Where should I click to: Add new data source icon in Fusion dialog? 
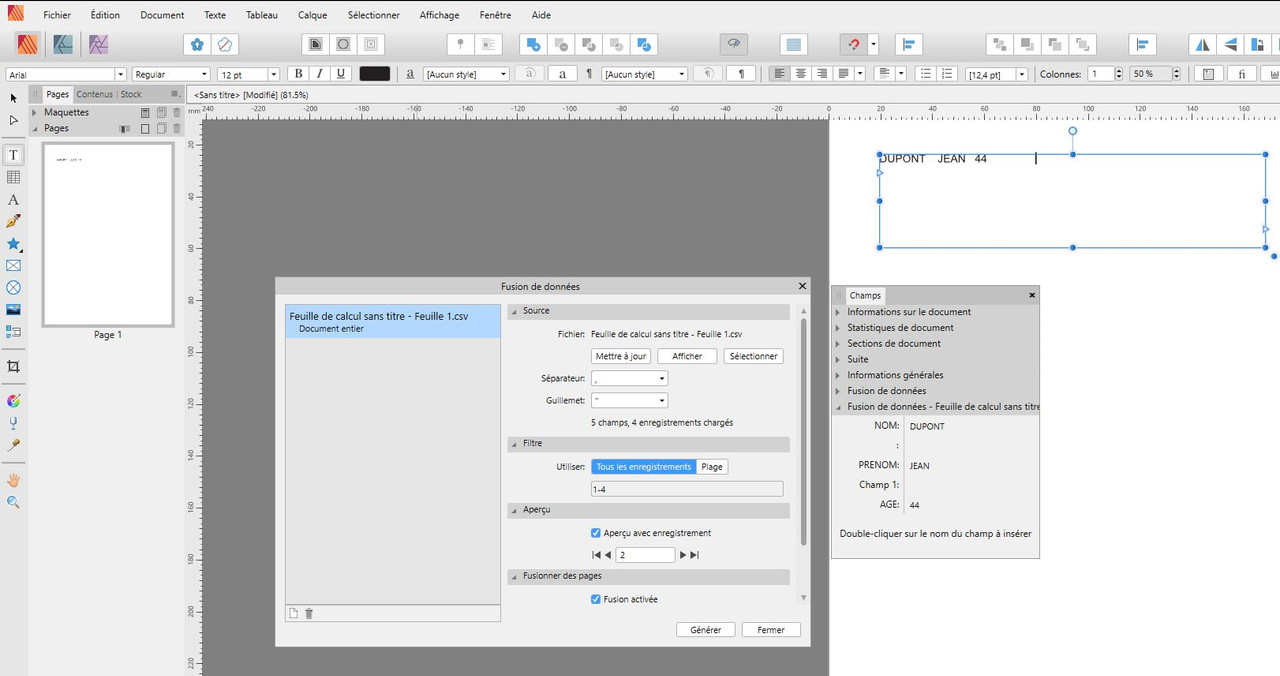pyautogui.click(x=293, y=613)
